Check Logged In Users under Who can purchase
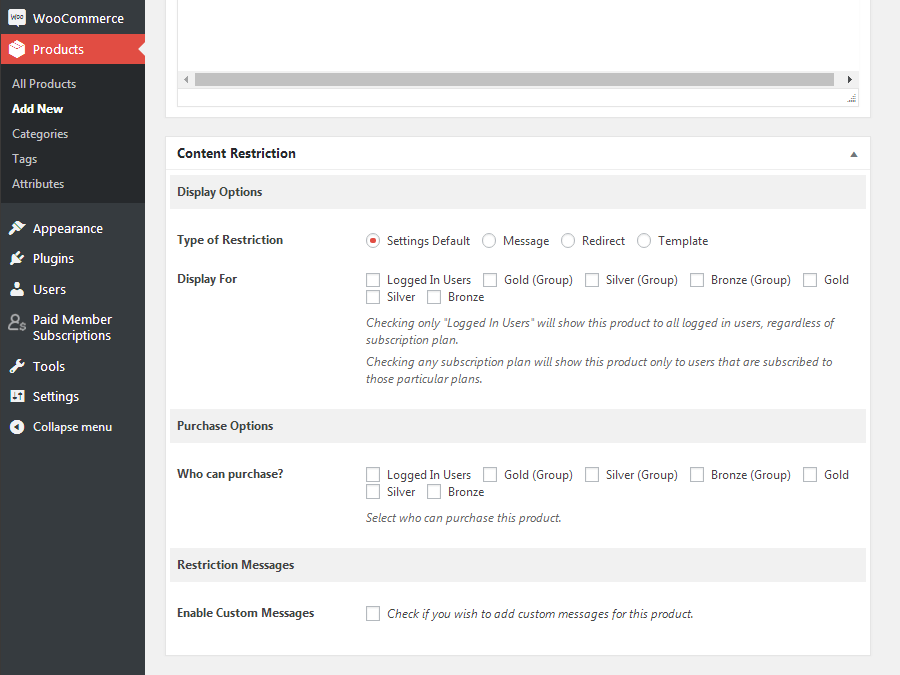 click(373, 475)
